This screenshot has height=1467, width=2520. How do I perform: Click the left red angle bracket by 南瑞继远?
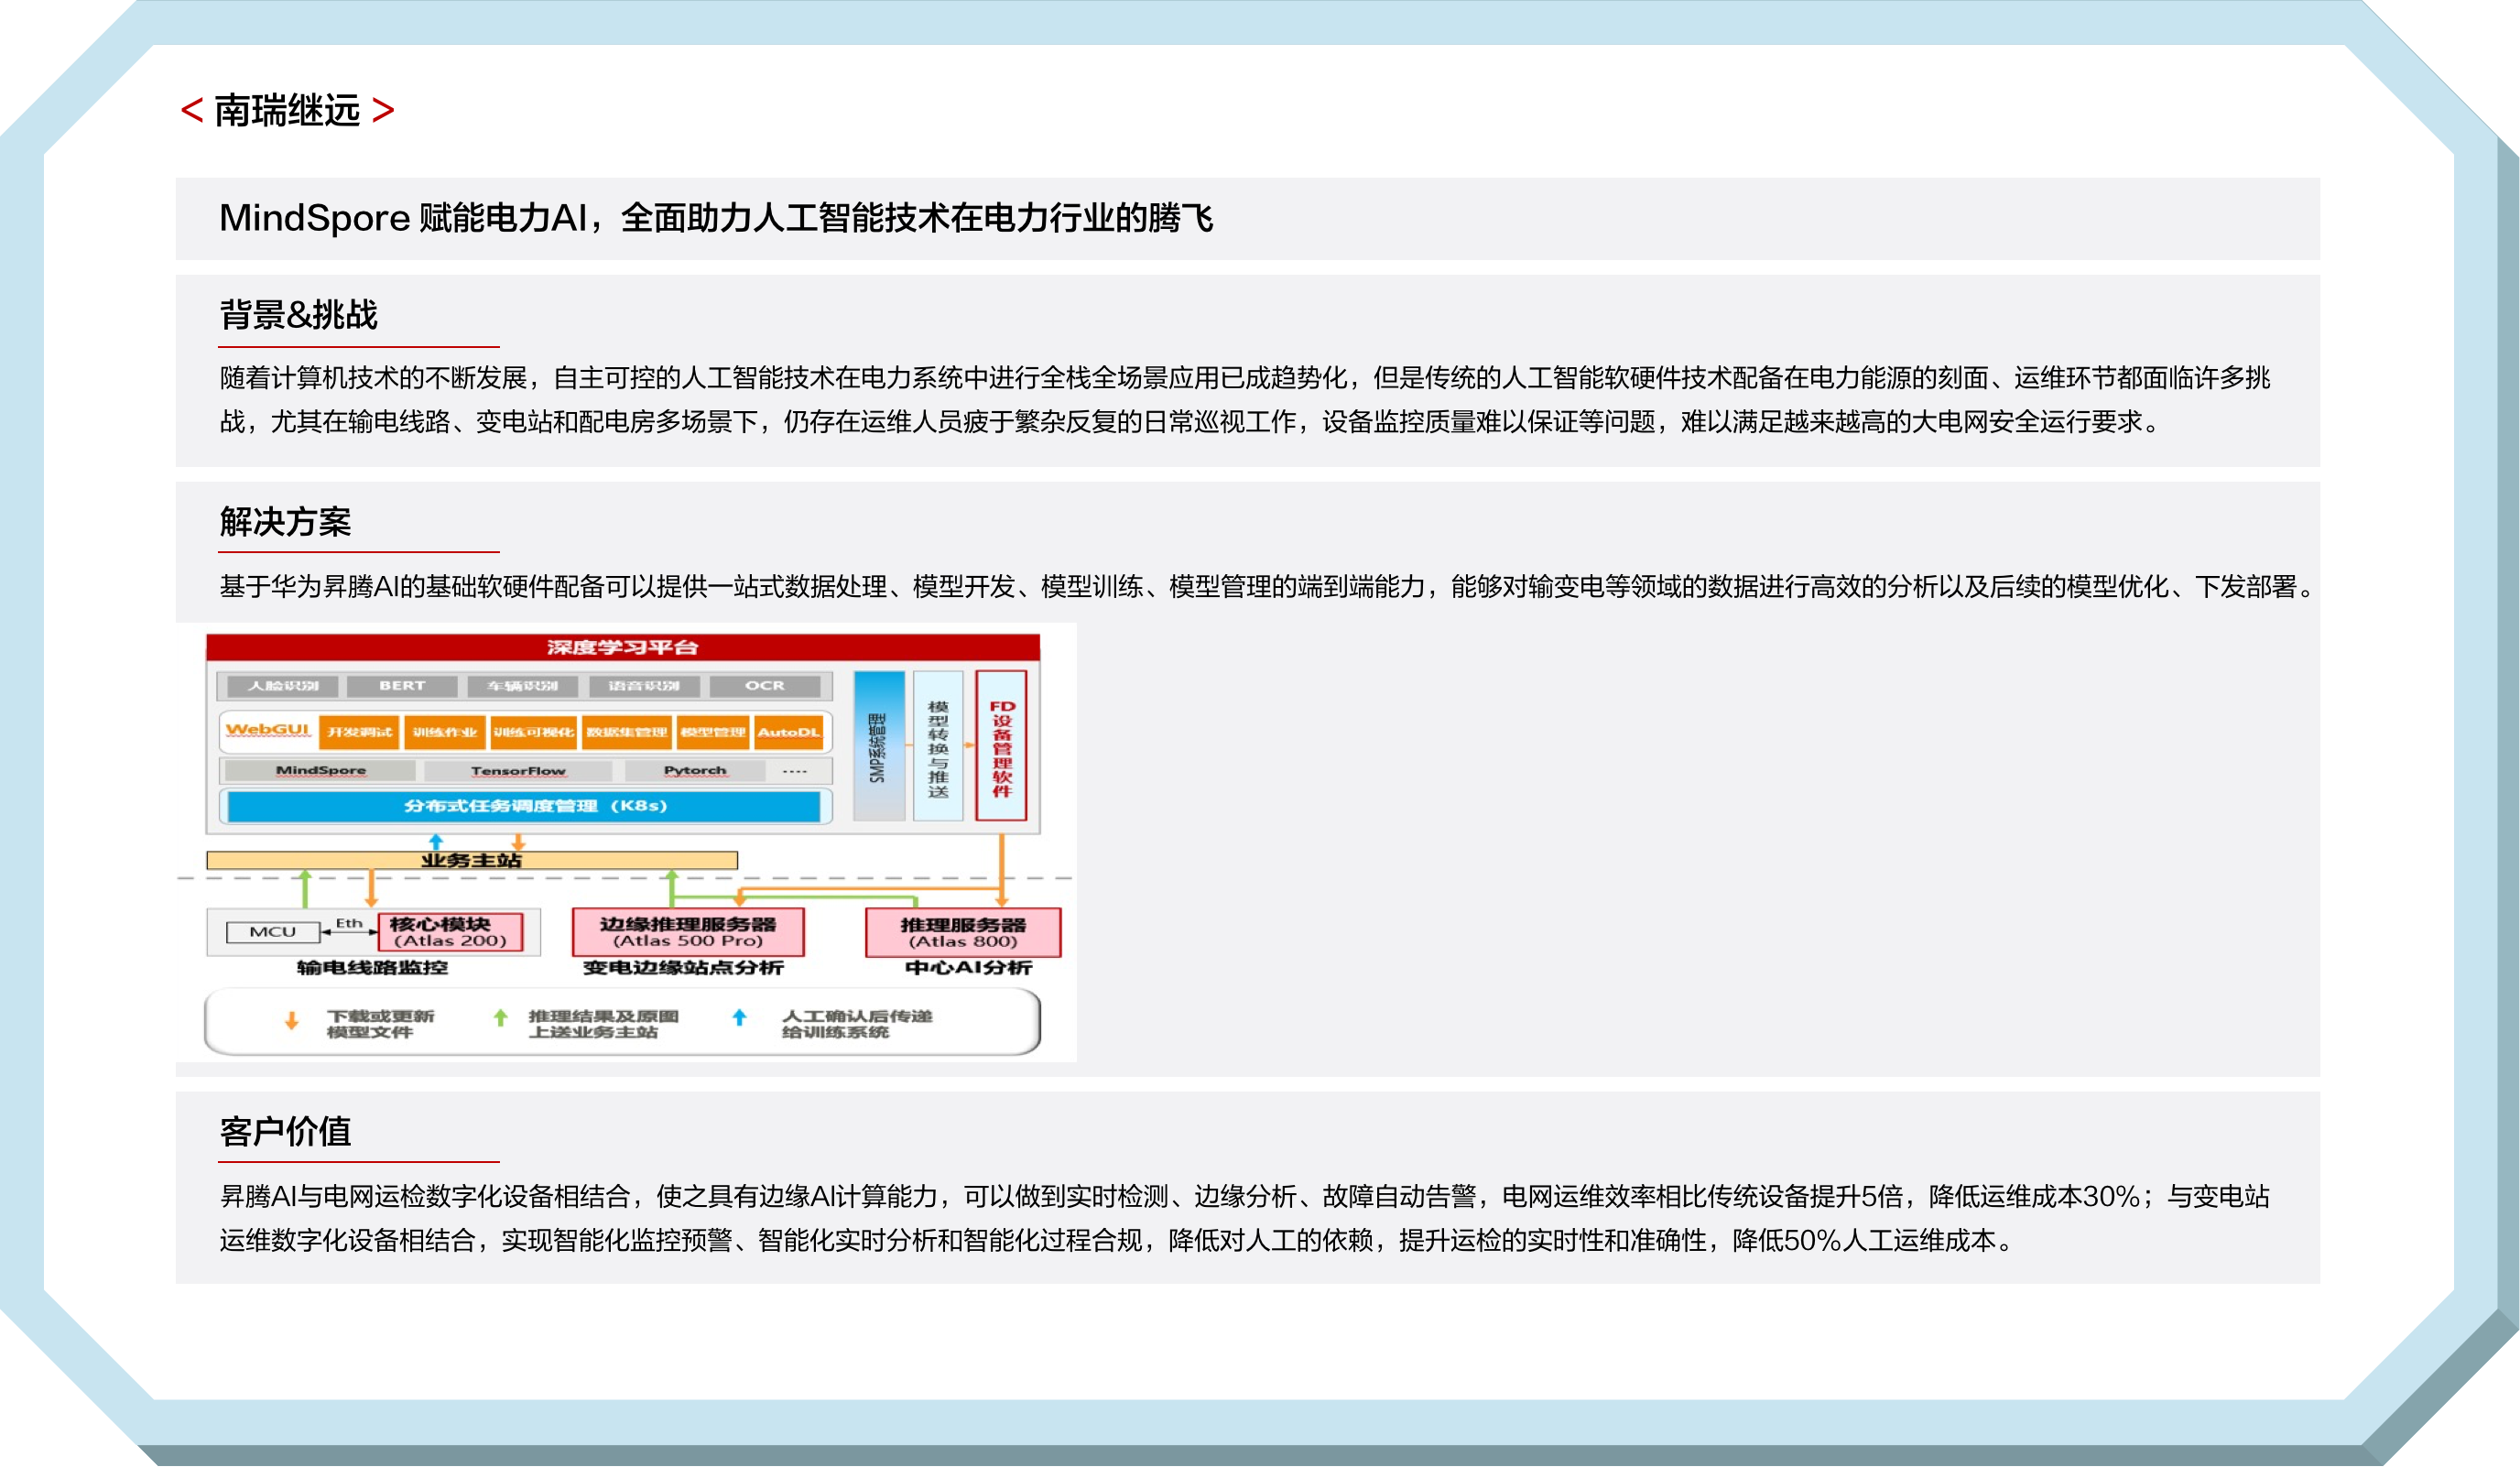click(x=191, y=110)
